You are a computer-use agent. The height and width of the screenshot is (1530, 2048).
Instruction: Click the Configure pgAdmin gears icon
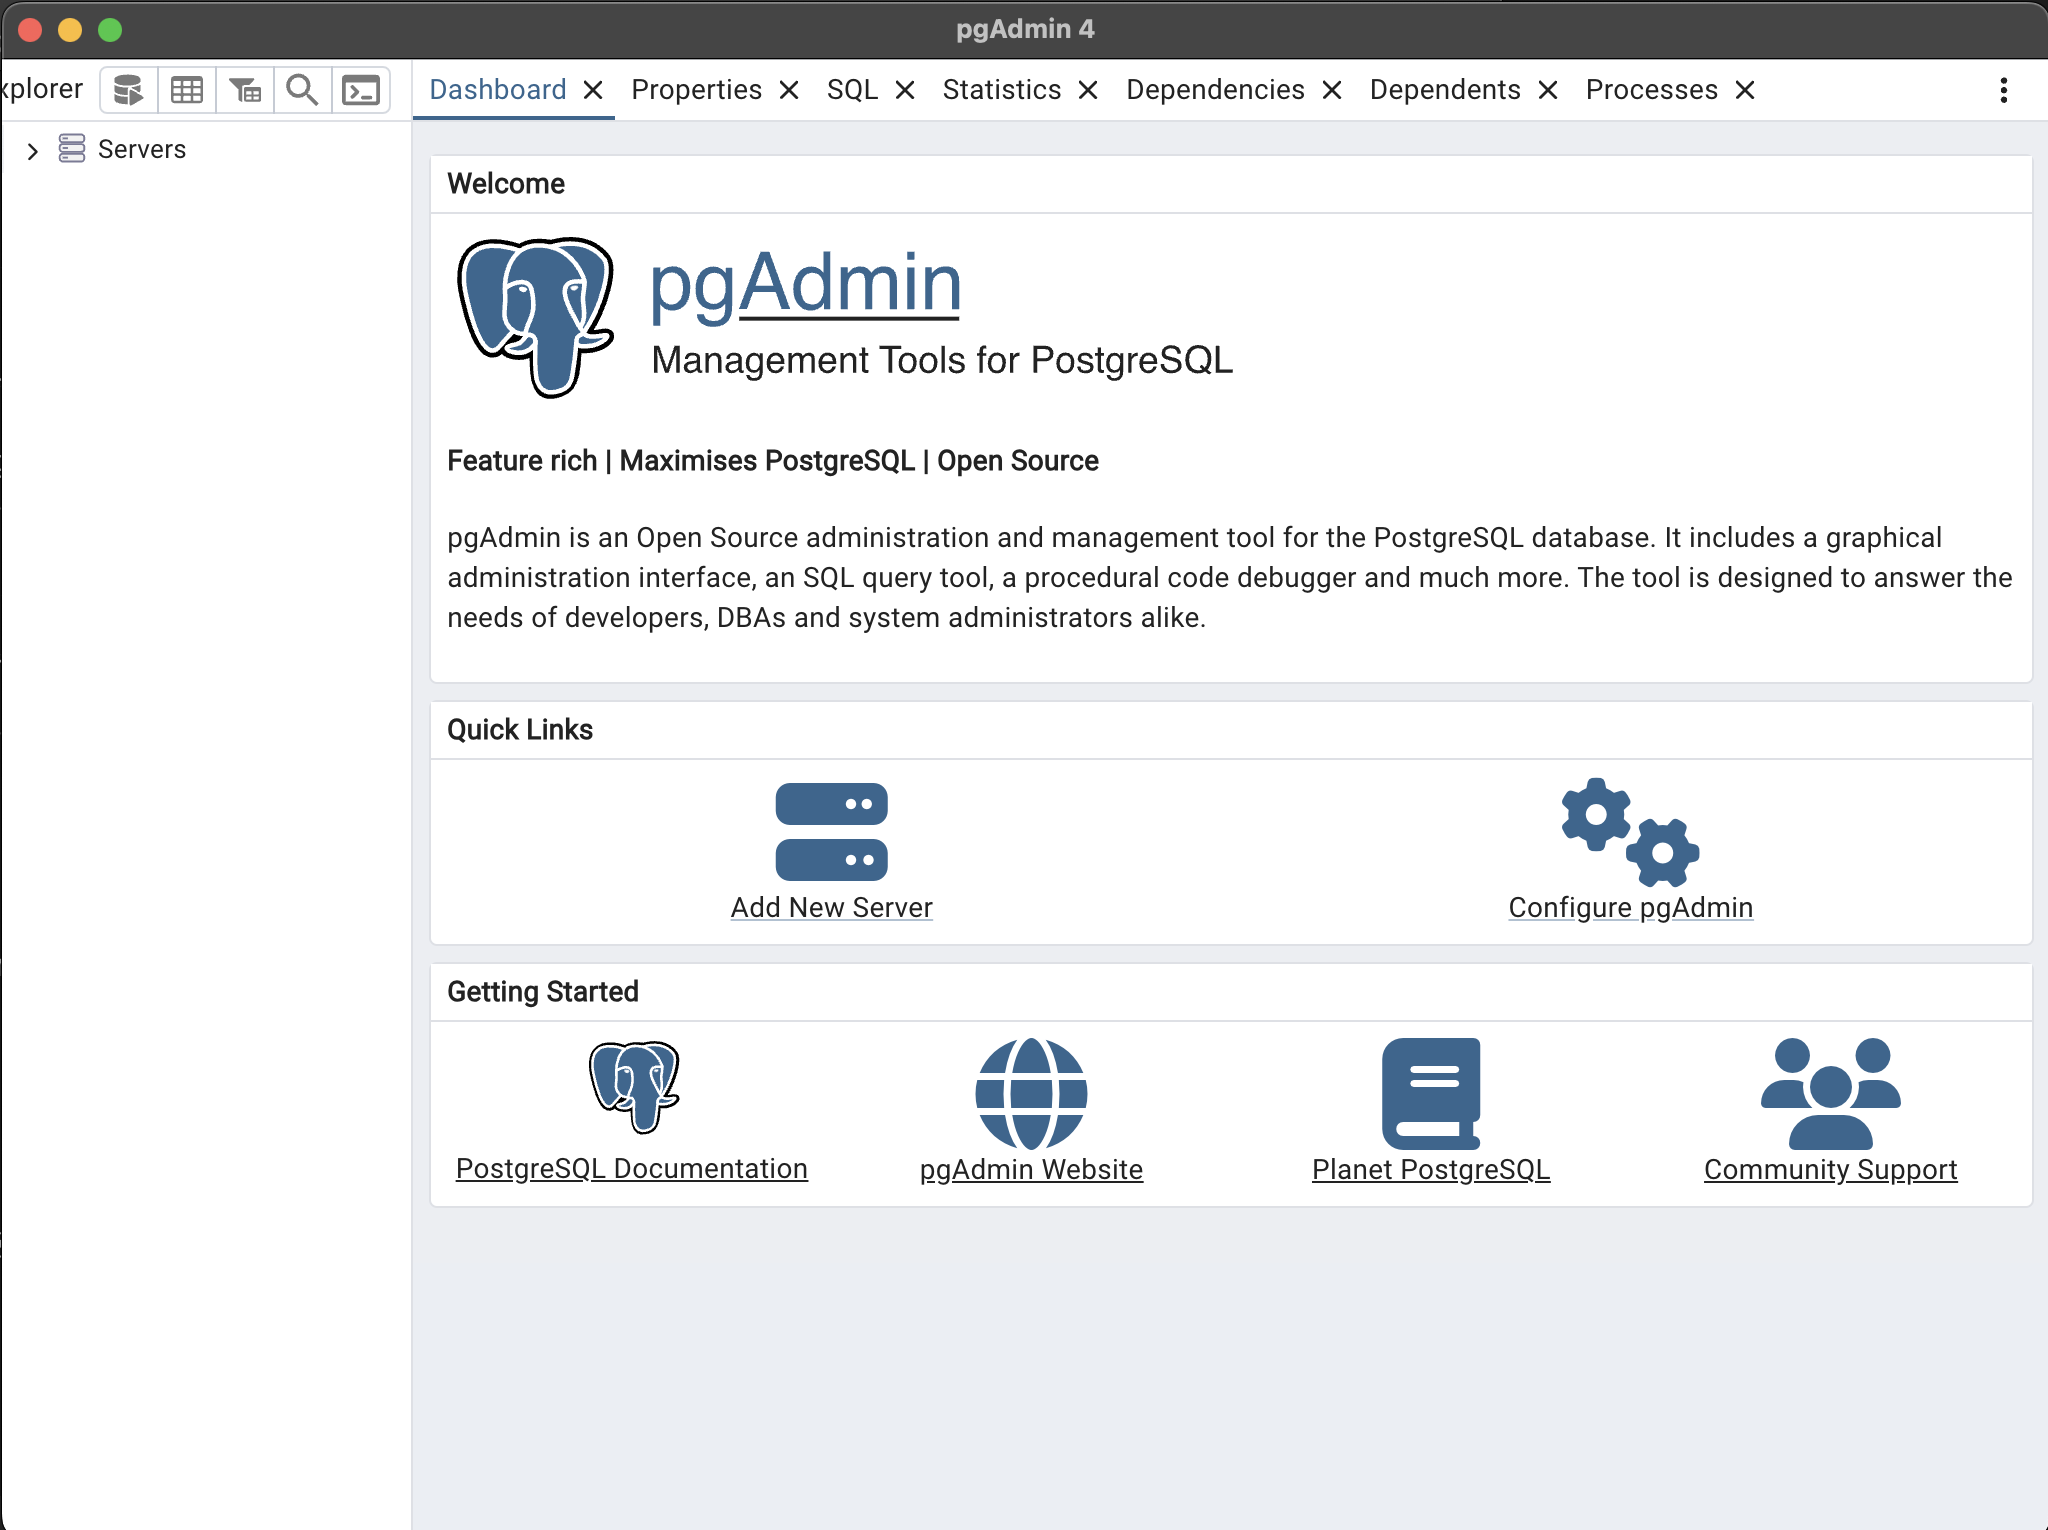pyautogui.click(x=1630, y=832)
